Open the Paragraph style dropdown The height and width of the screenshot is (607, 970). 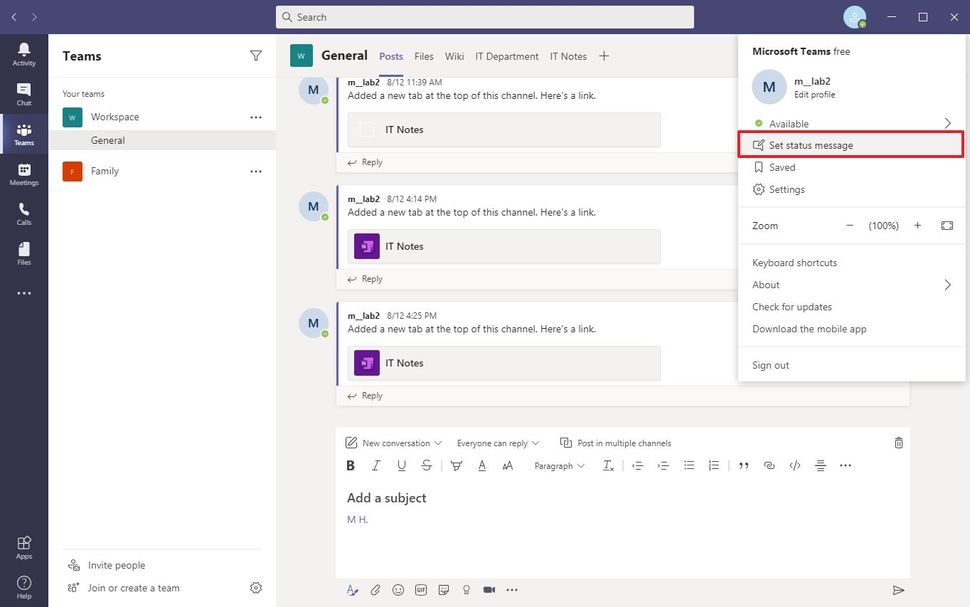tap(558, 465)
